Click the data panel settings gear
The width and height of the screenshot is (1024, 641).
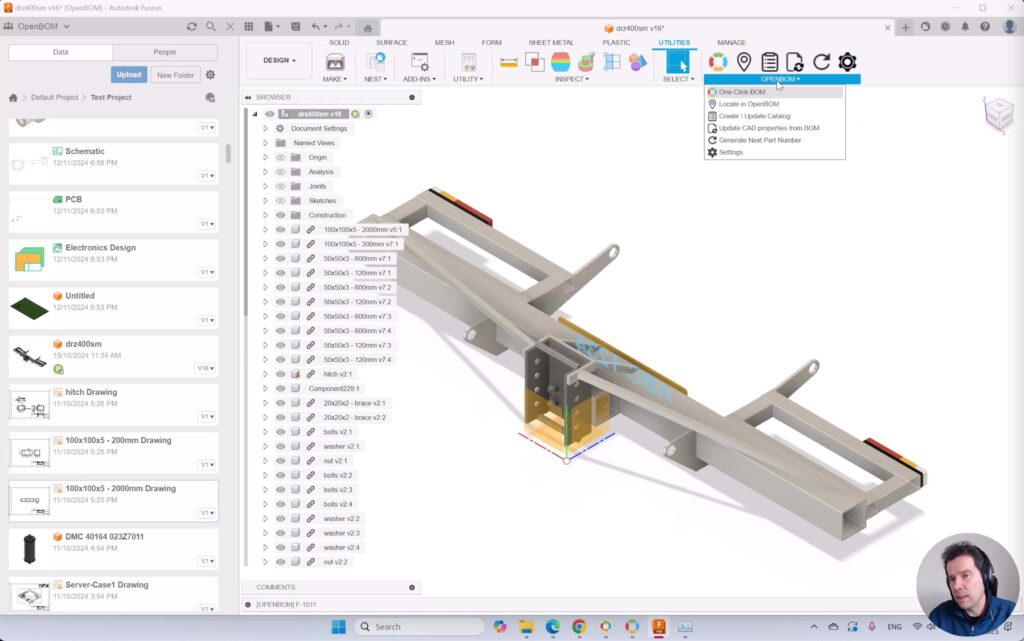(210, 75)
